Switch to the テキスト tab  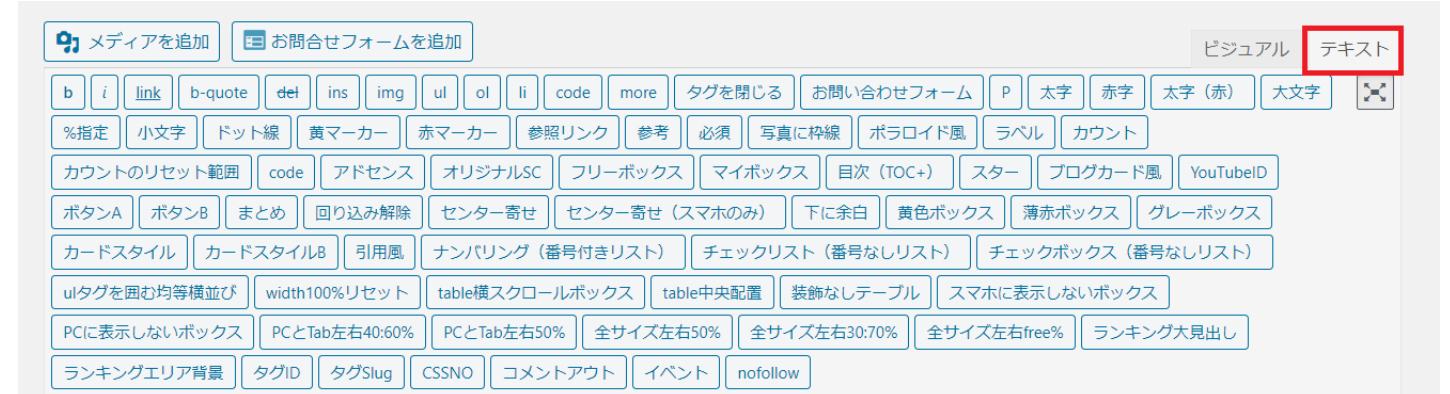[x=1354, y=49]
